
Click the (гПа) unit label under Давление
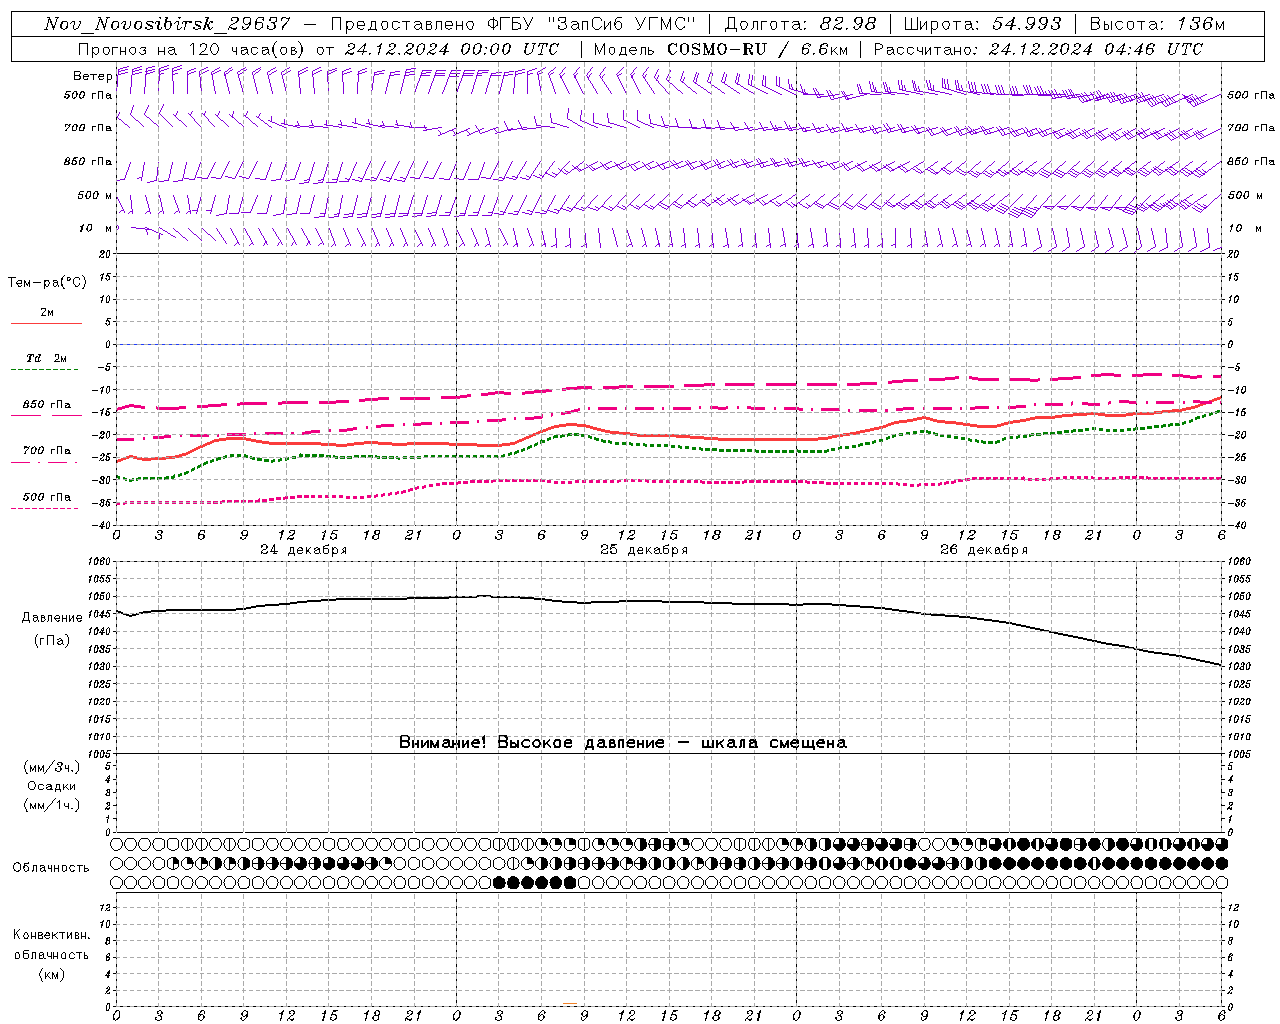[x=52, y=641]
